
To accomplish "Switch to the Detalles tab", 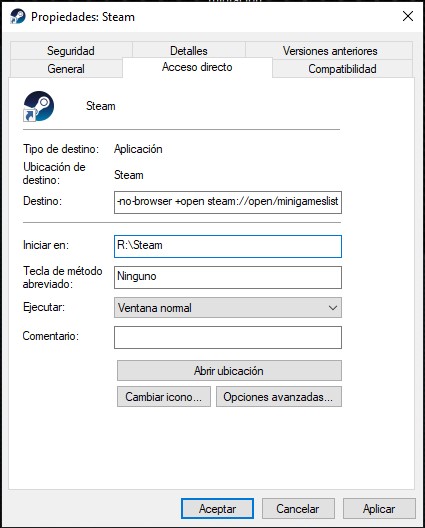I will tap(189, 51).
